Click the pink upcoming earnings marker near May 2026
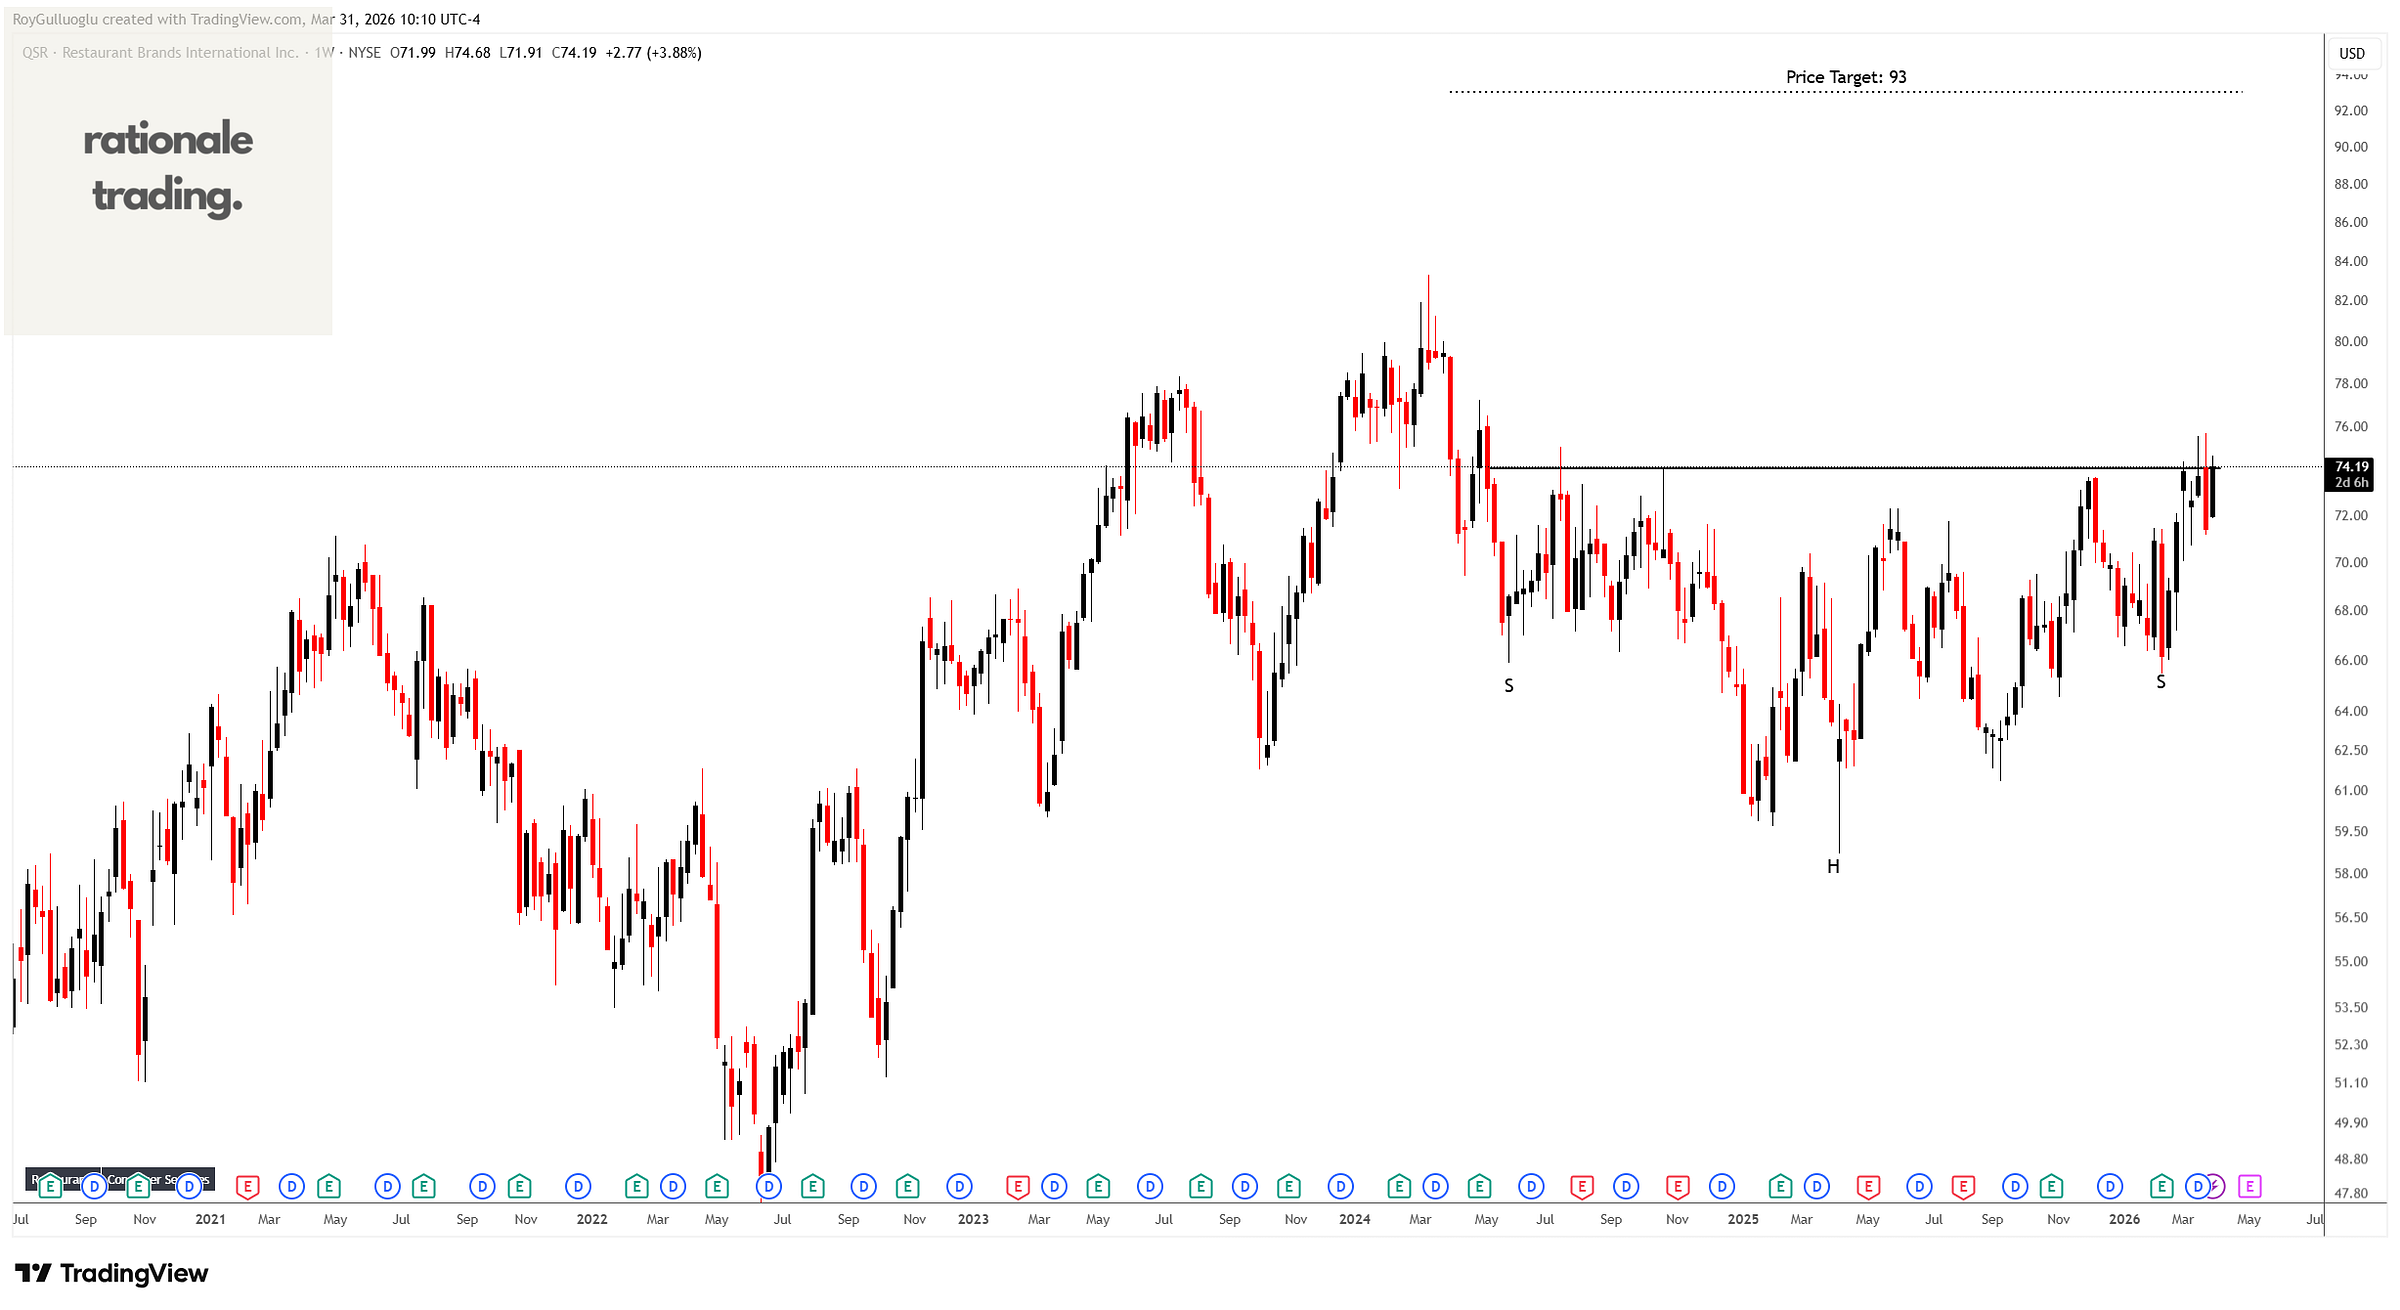Image resolution: width=2400 pixels, height=1310 pixels. point(2249,1187)
